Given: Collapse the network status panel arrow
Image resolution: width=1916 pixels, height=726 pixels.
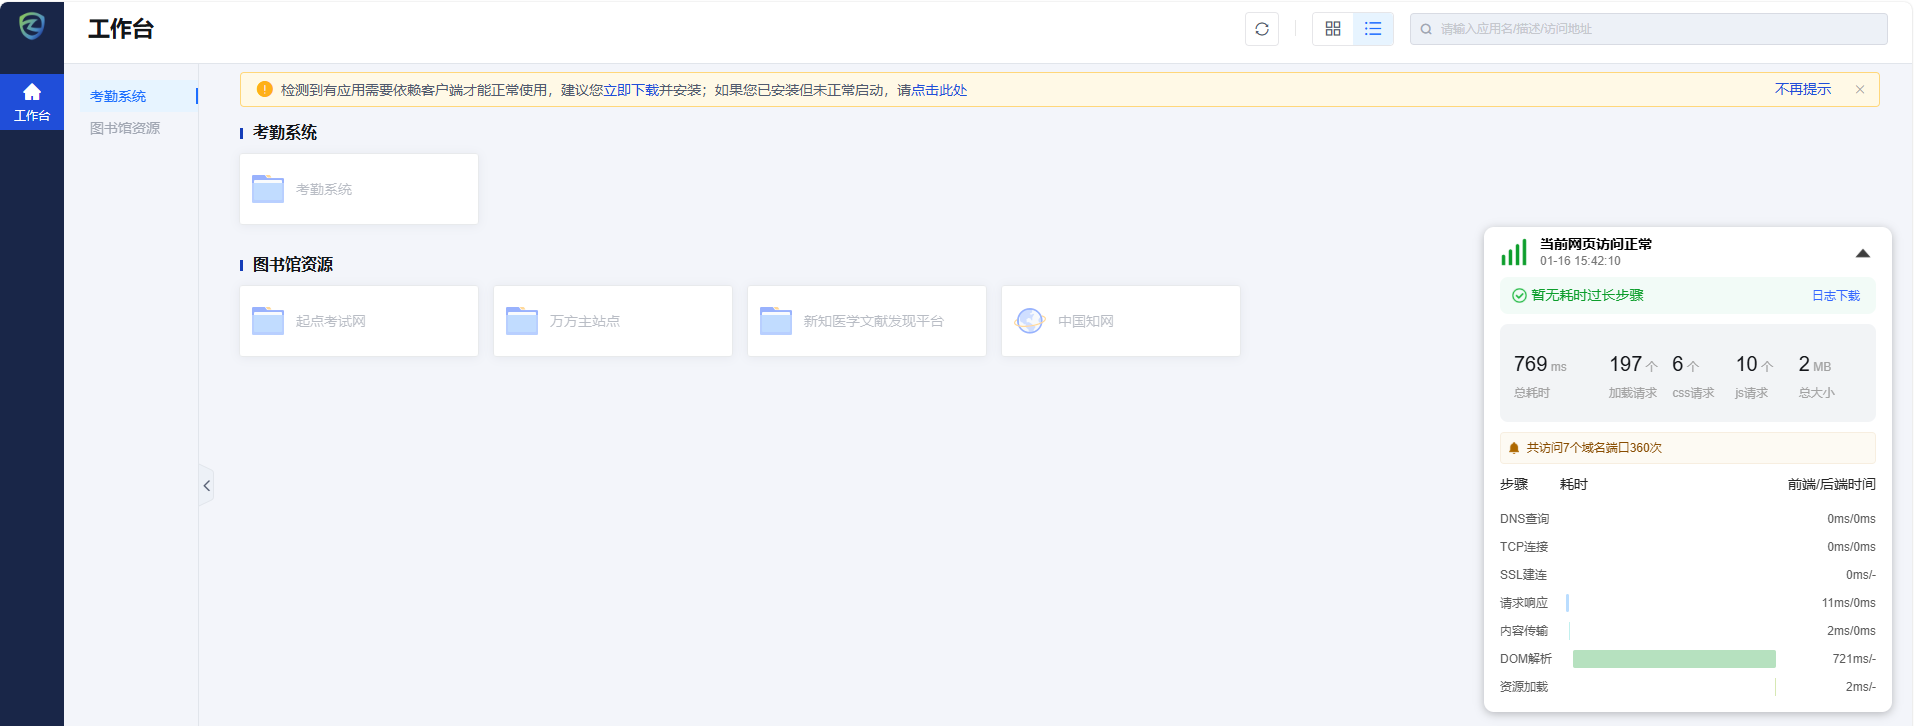Looking at the screenshot, I should [x=1862, y=253].
